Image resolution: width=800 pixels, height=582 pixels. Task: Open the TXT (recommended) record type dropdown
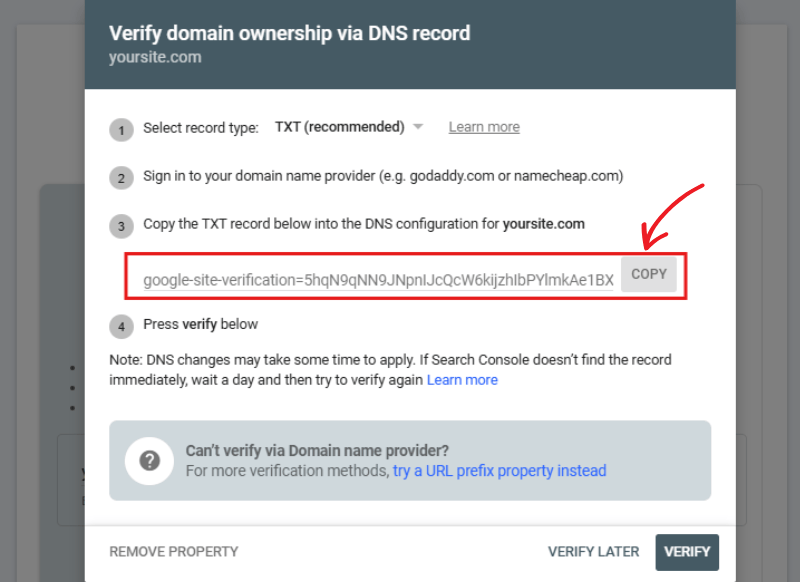tap(340, 127)
